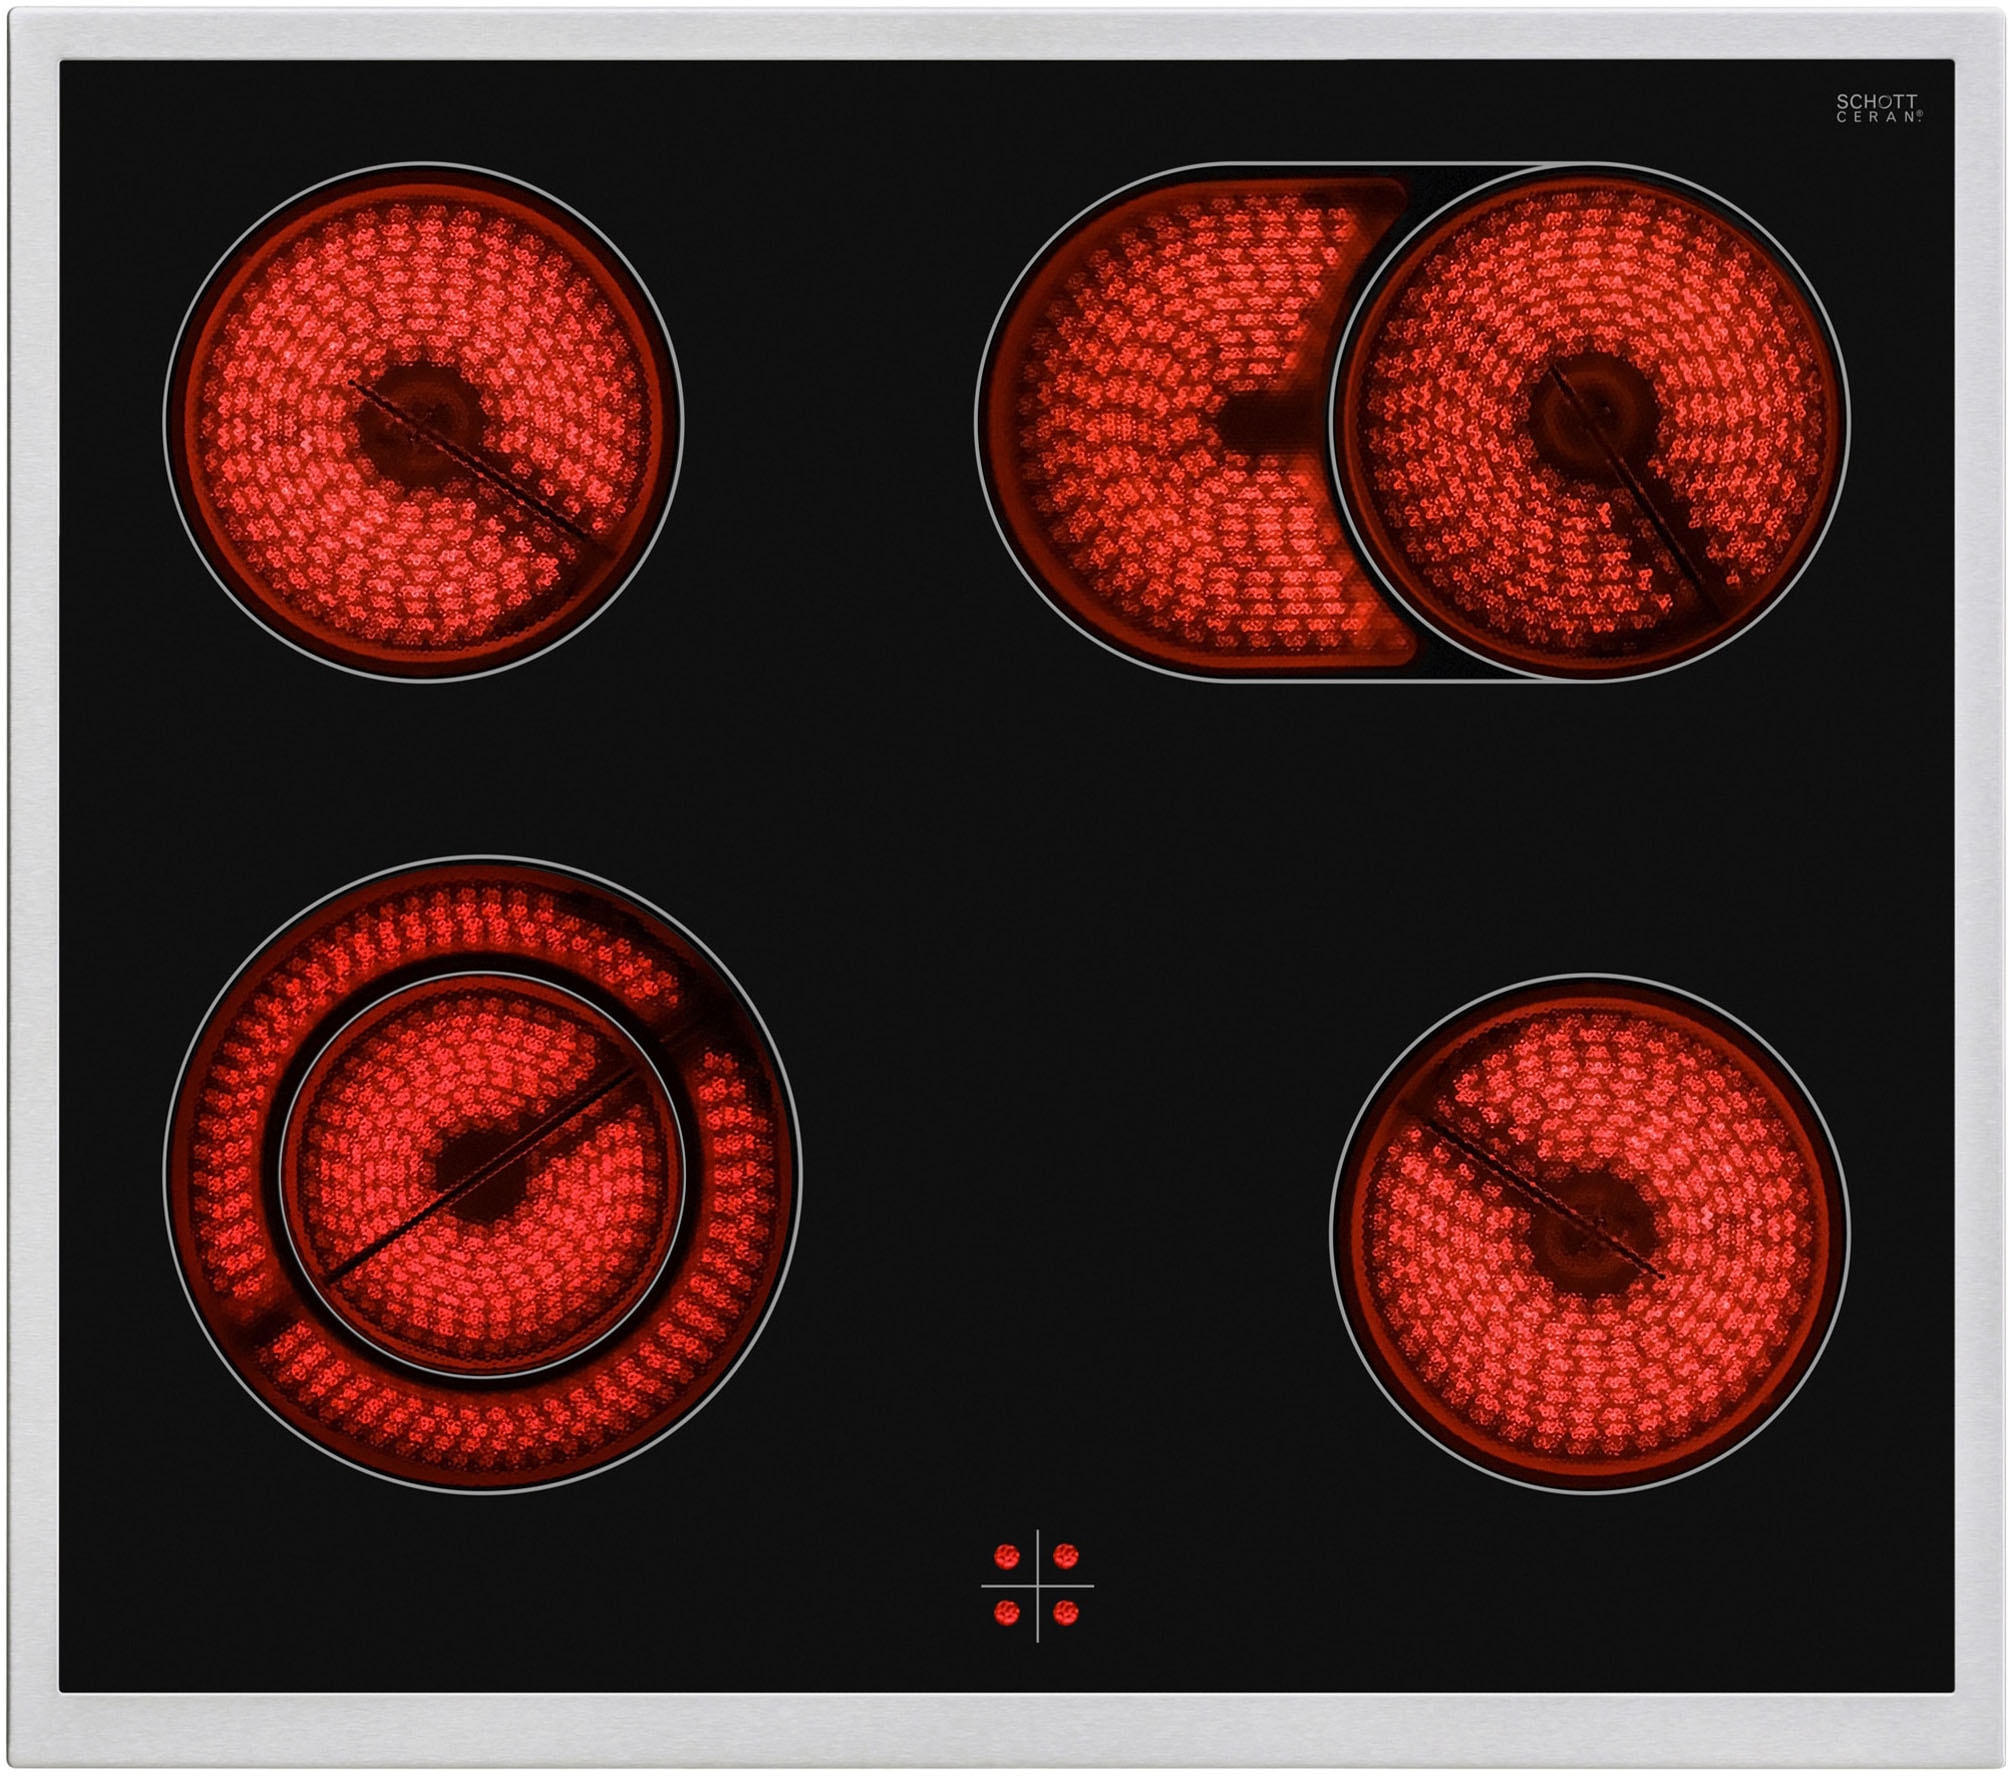The image size is (2010, 1778).
Task: Click the SCHOTT CERAN logo
Action: pyautogui.click(x=1876, y=108)
